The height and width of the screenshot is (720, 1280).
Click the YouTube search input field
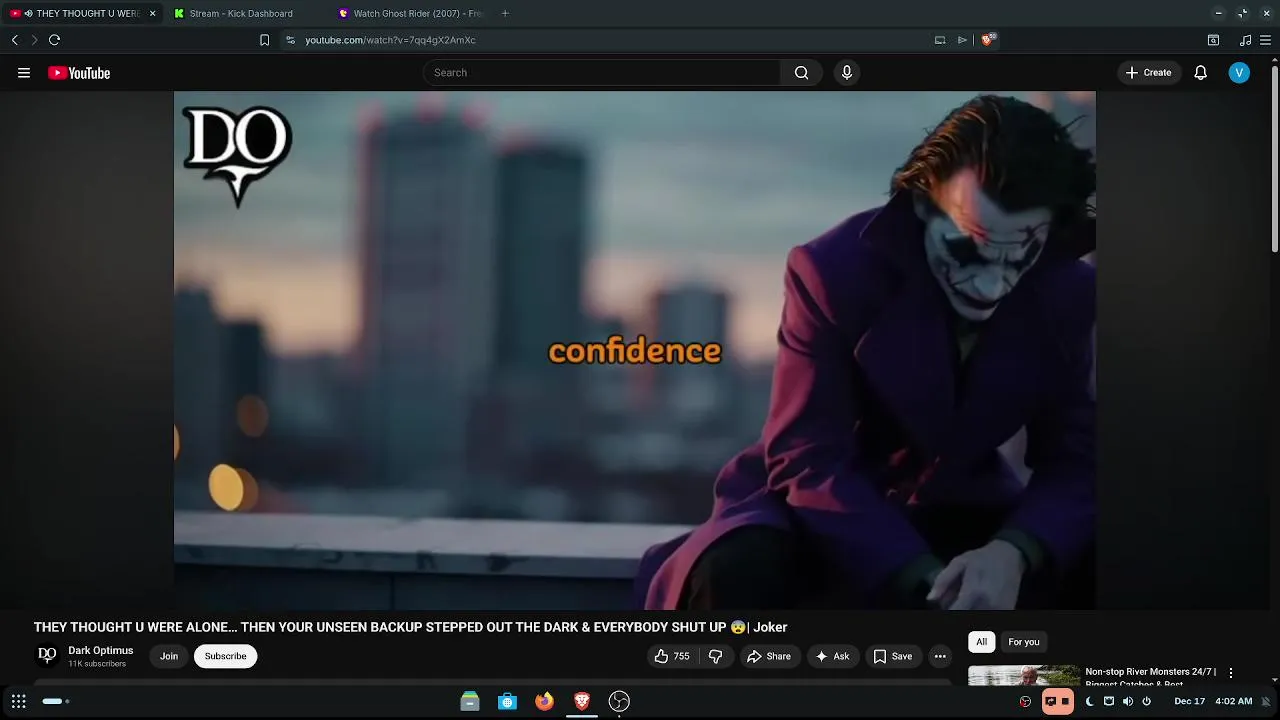[x=602, y=73]
